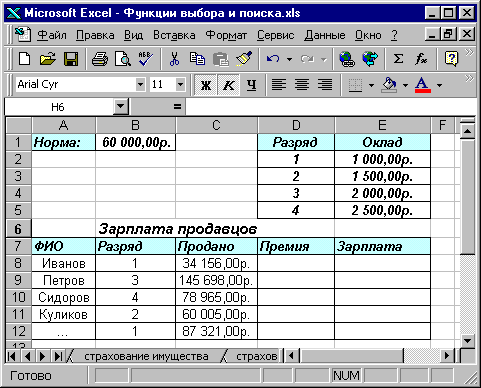
Task: Click the horizontal scrollbar right arrow
Action: click(446, 356)
